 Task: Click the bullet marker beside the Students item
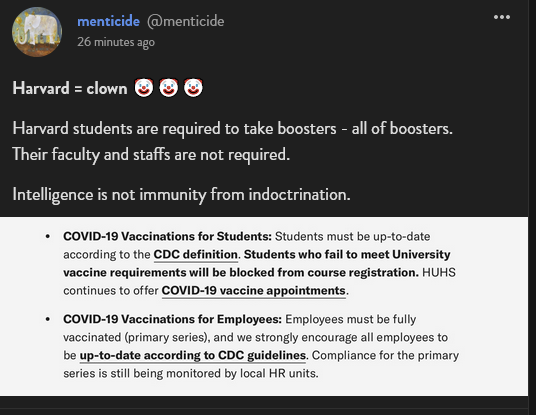tap(48, 237)
